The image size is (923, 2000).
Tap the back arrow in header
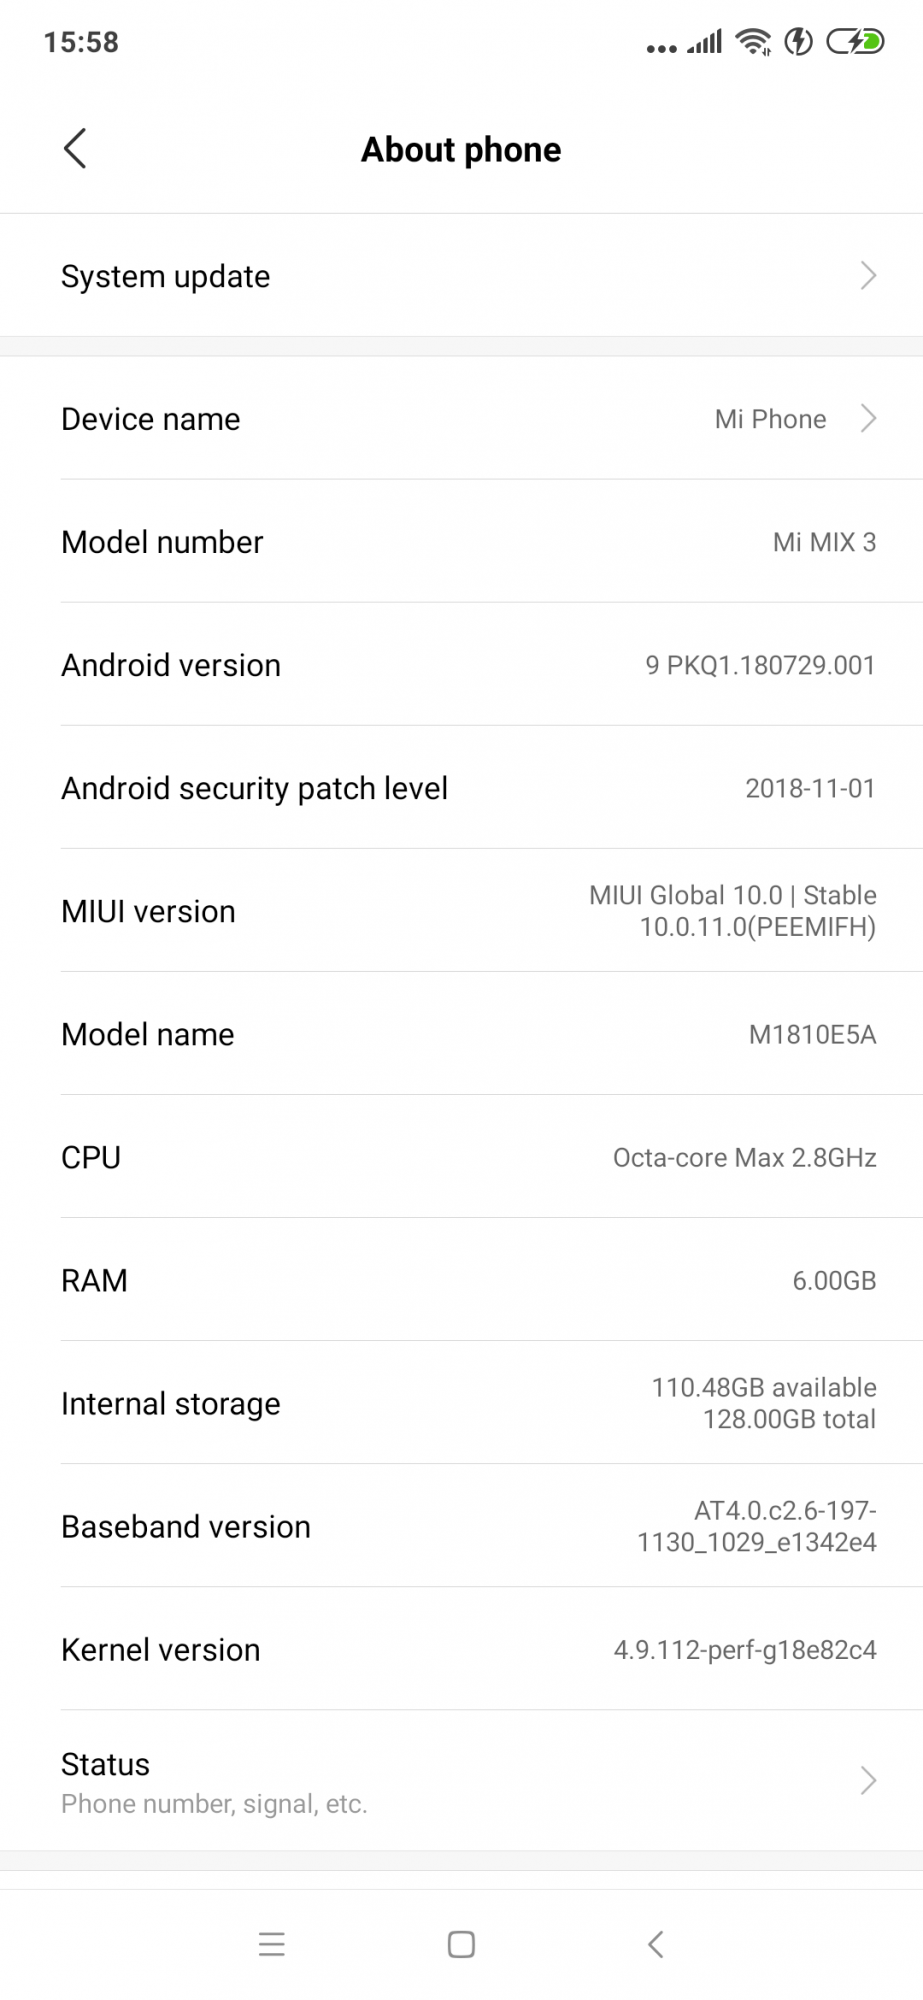coord(75,149)
